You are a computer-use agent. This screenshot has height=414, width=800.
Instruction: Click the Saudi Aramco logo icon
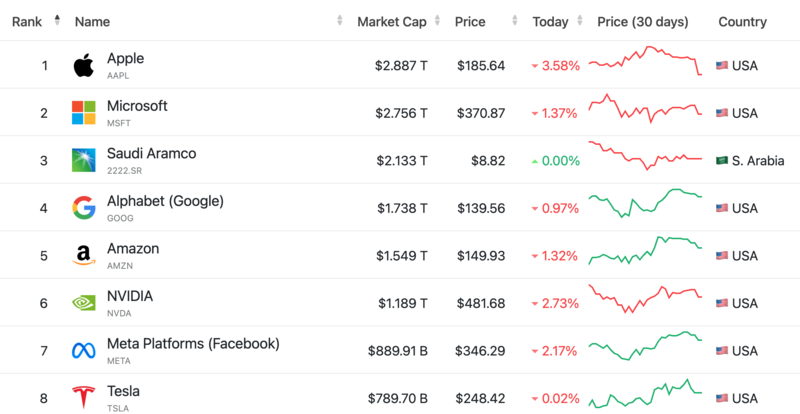pyautogui.click(x=83, y=160)
